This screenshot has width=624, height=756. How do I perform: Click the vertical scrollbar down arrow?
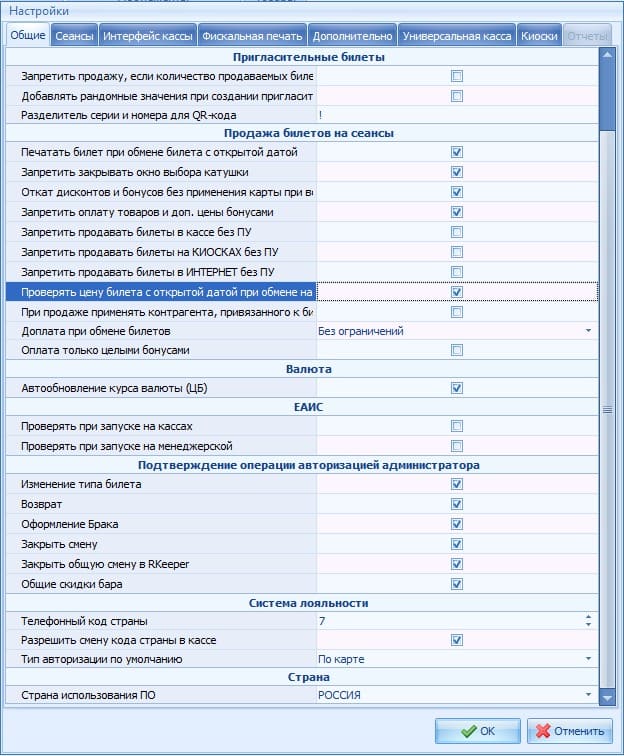606,695
